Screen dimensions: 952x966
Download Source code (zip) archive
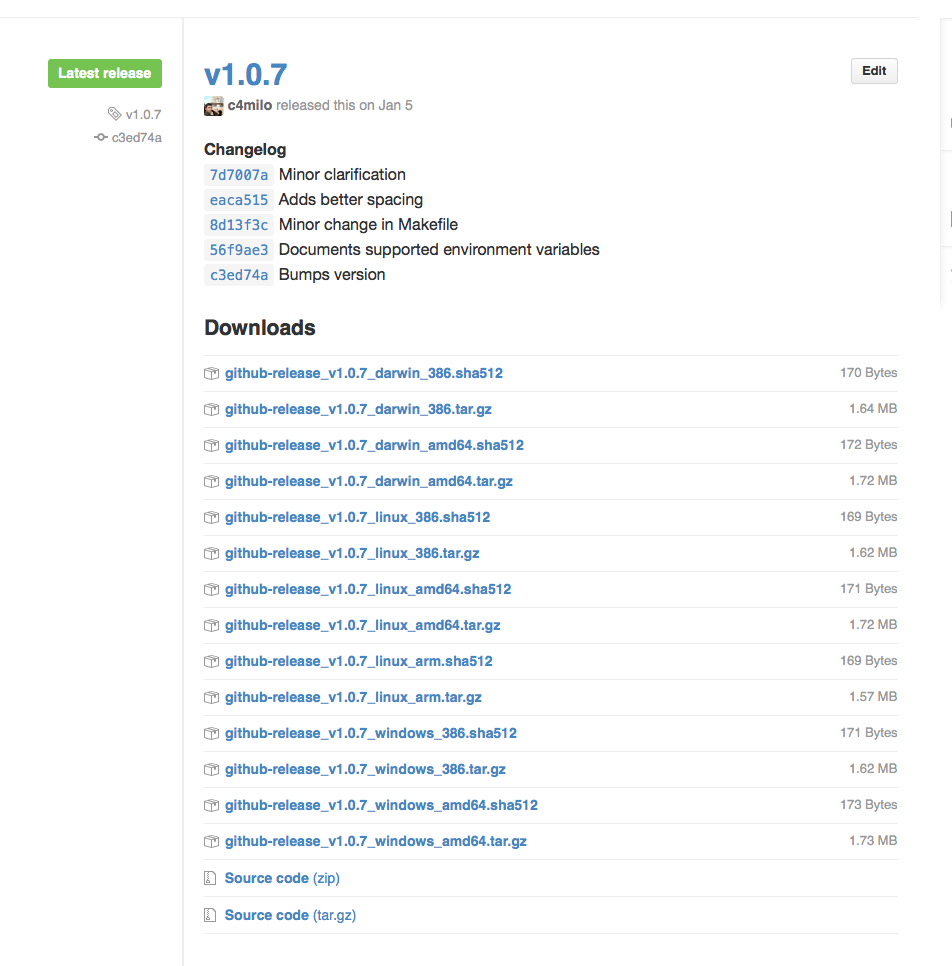coord(267,878)
